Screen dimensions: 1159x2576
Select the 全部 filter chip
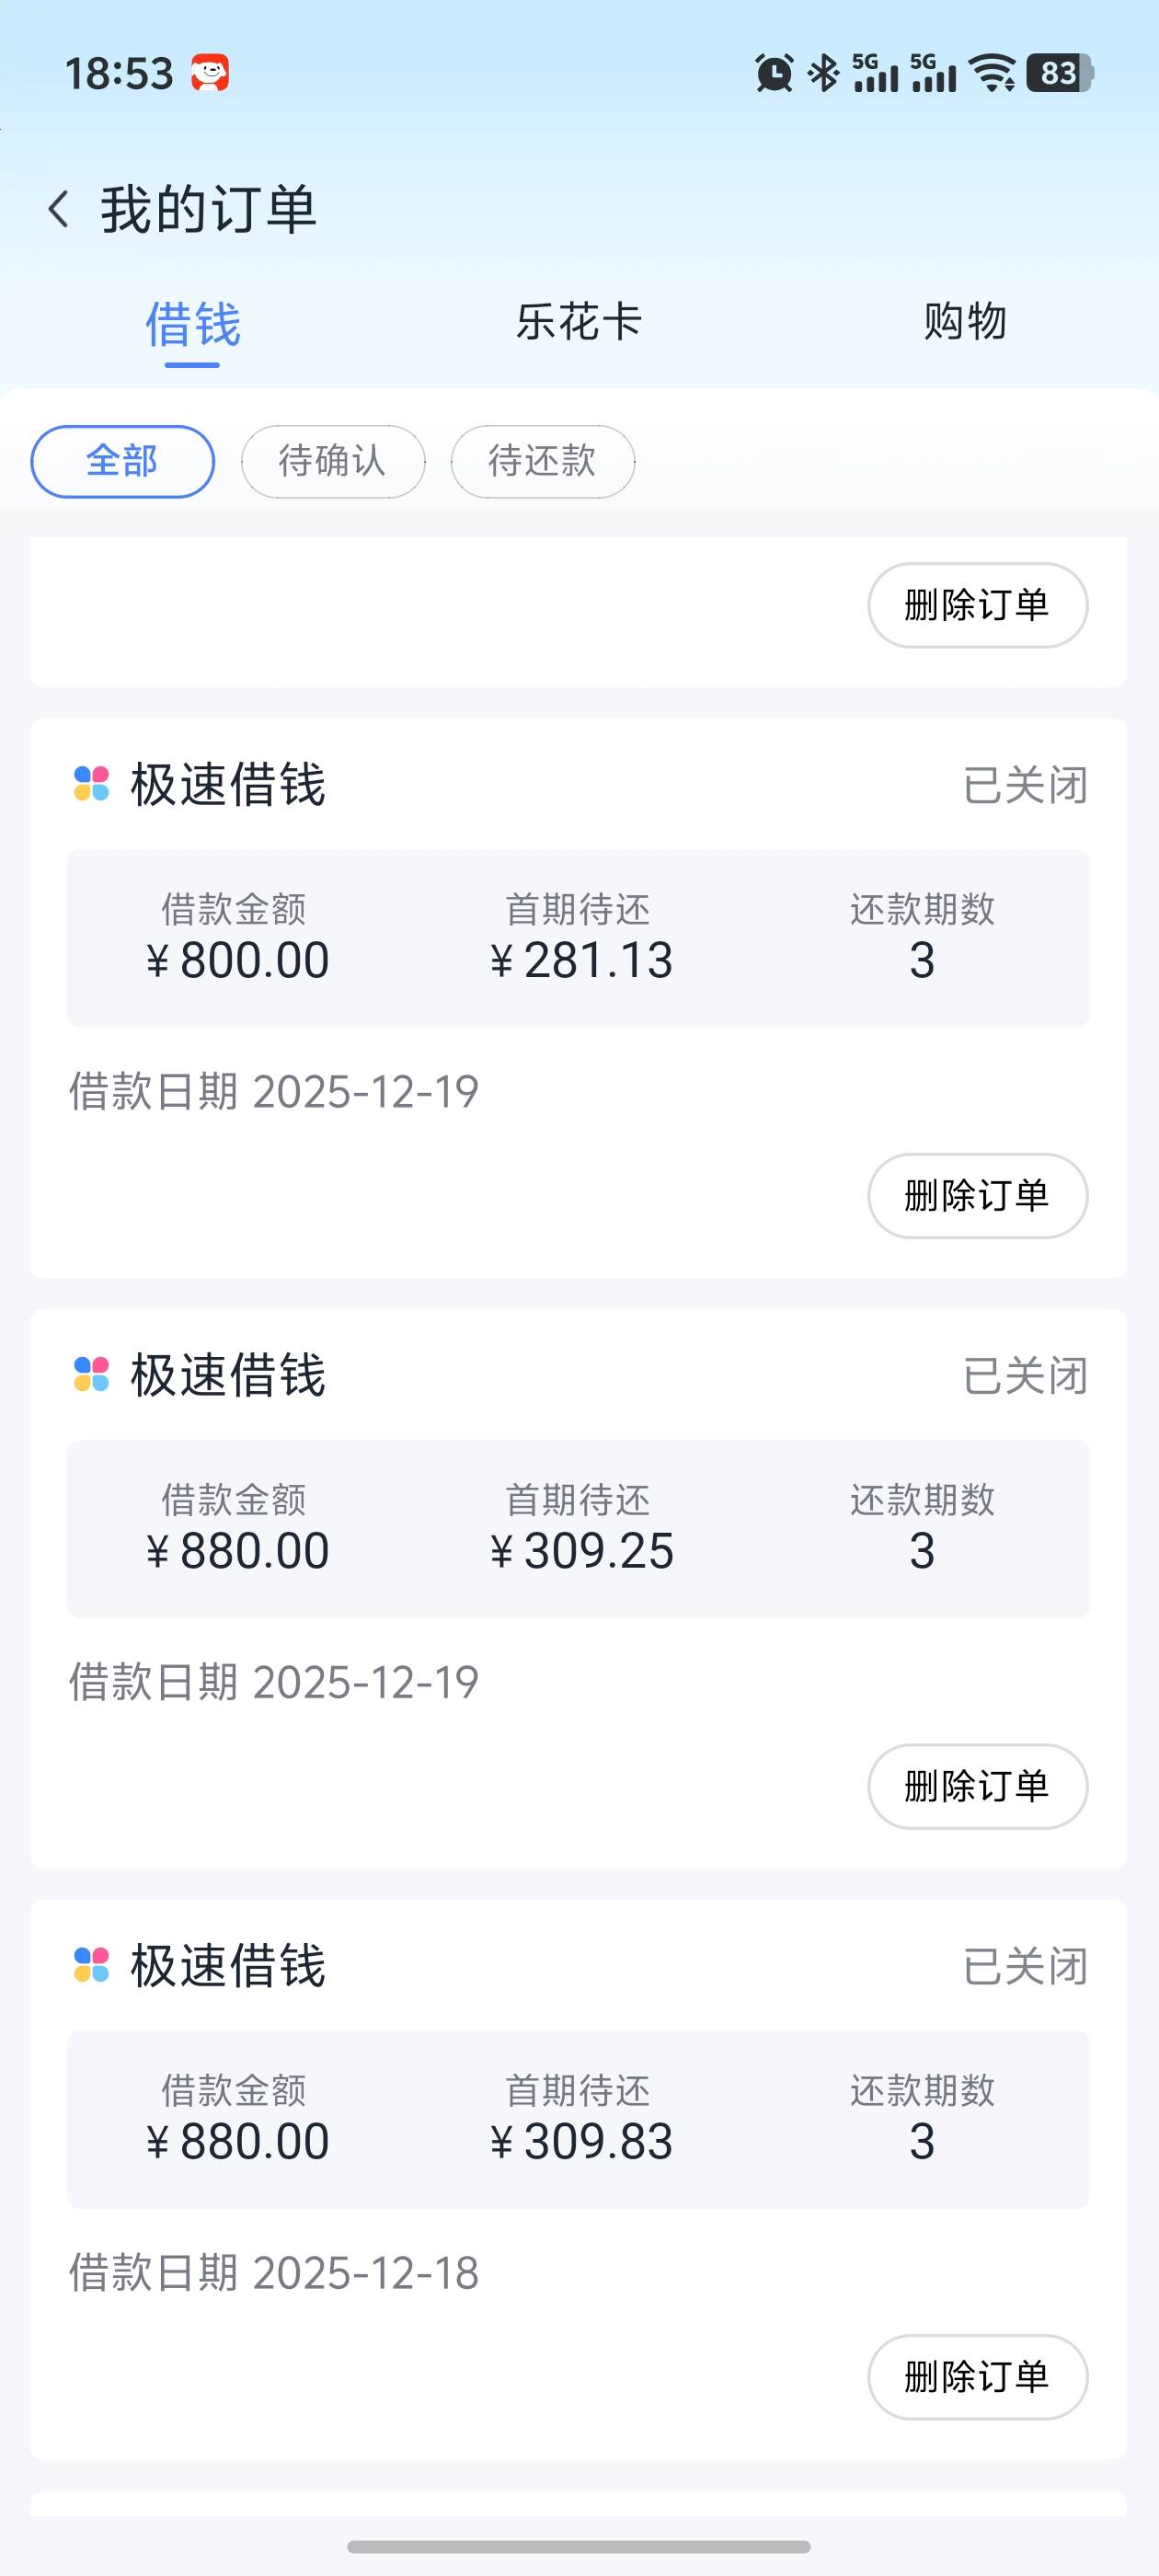coord(122,461)
